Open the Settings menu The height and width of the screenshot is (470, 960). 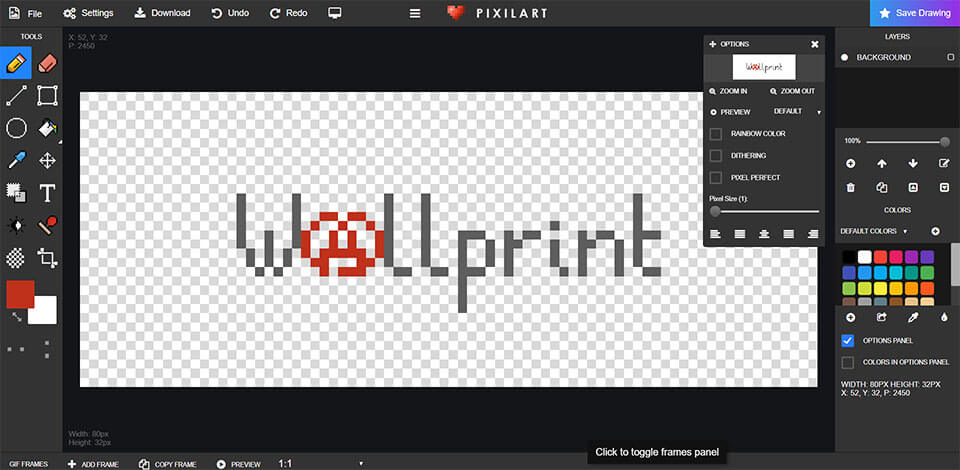pyautogui.click(x=88, y=13)
